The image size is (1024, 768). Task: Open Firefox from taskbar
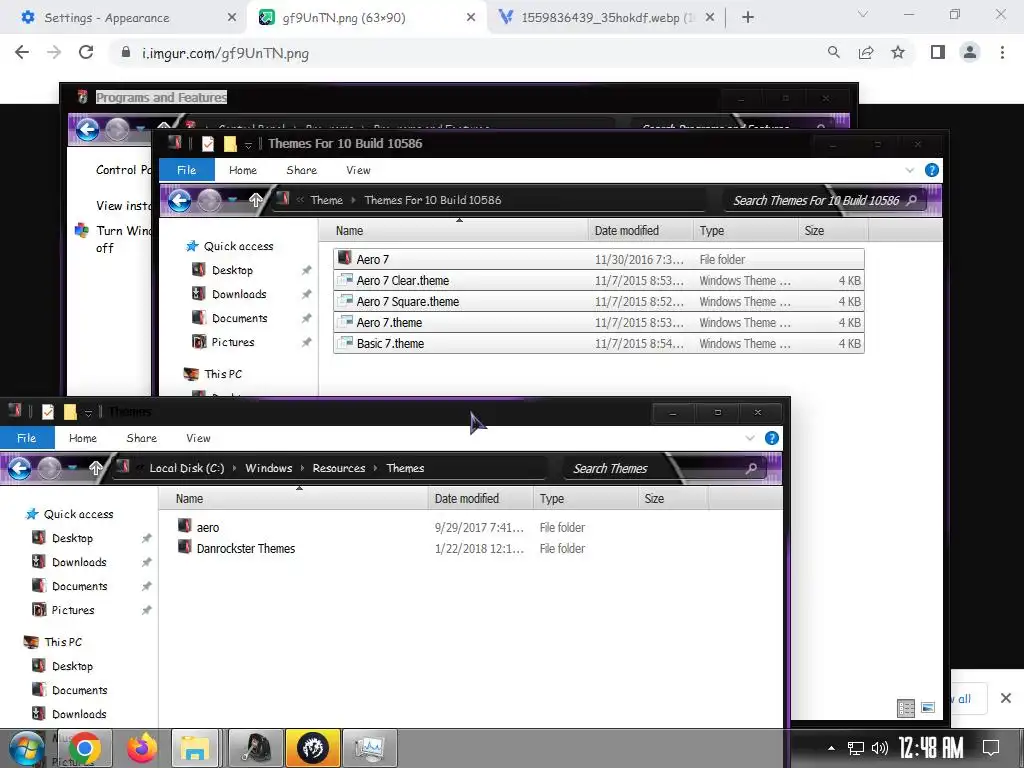(x=142, y=748)
